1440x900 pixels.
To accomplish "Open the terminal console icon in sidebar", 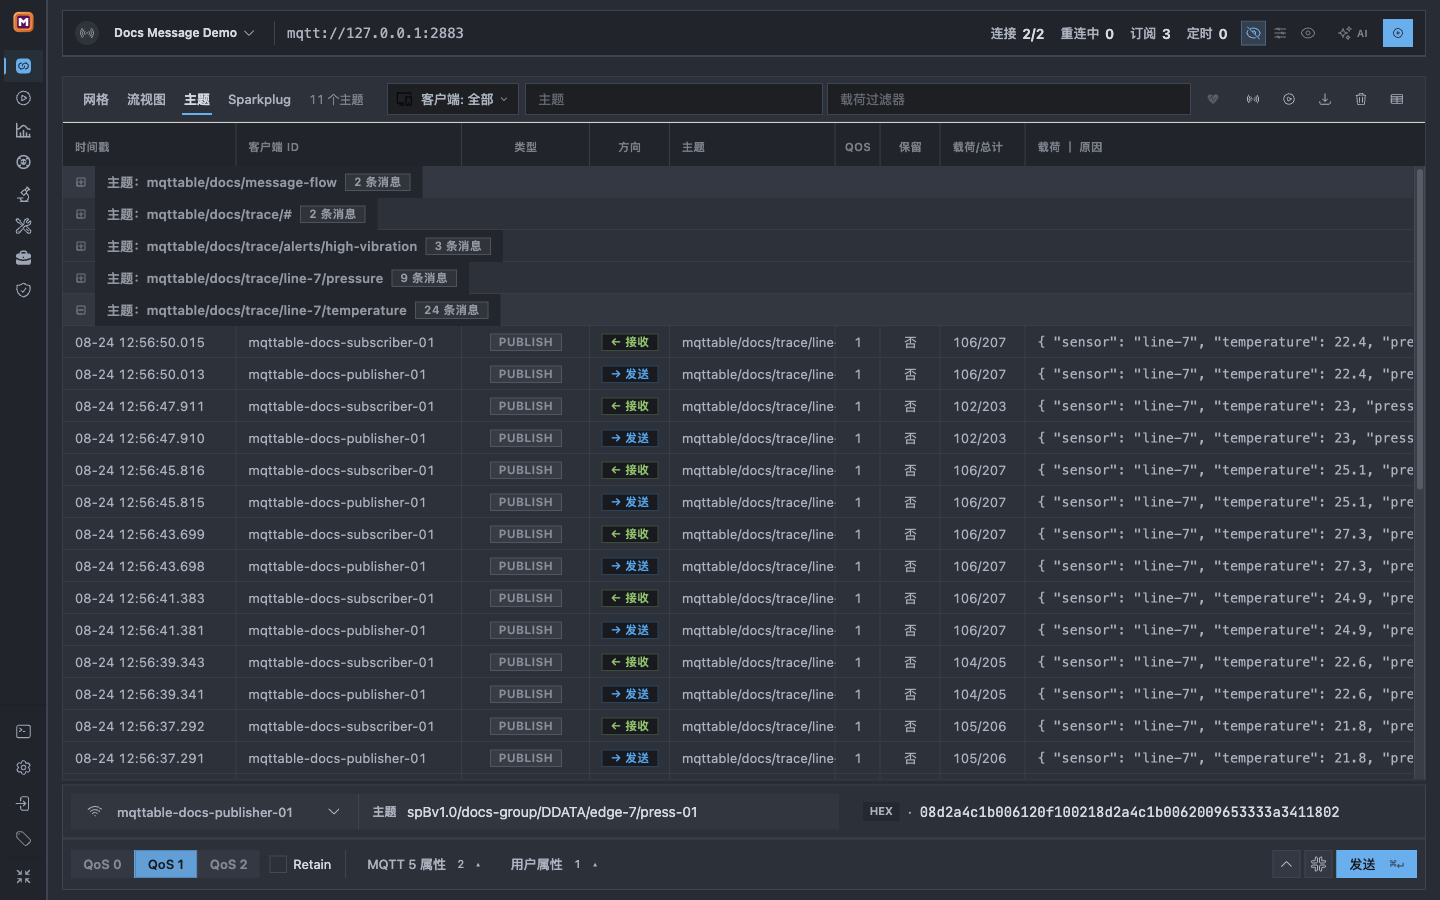I will point(23,732).
